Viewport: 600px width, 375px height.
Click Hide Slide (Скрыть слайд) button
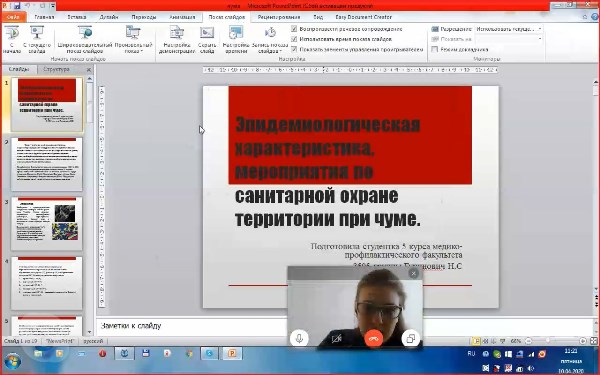click(207, 39)
